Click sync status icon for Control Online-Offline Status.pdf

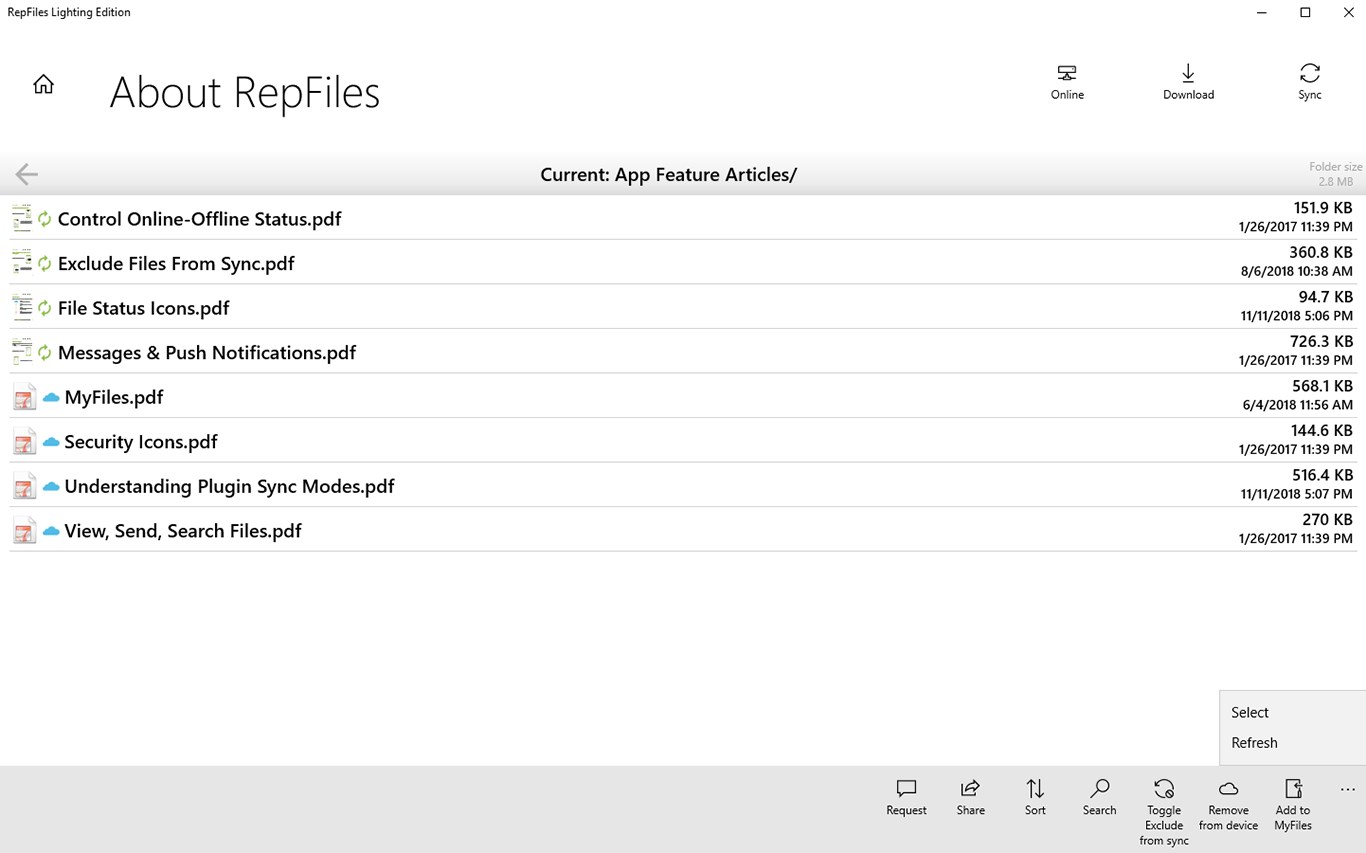[44, 218]
